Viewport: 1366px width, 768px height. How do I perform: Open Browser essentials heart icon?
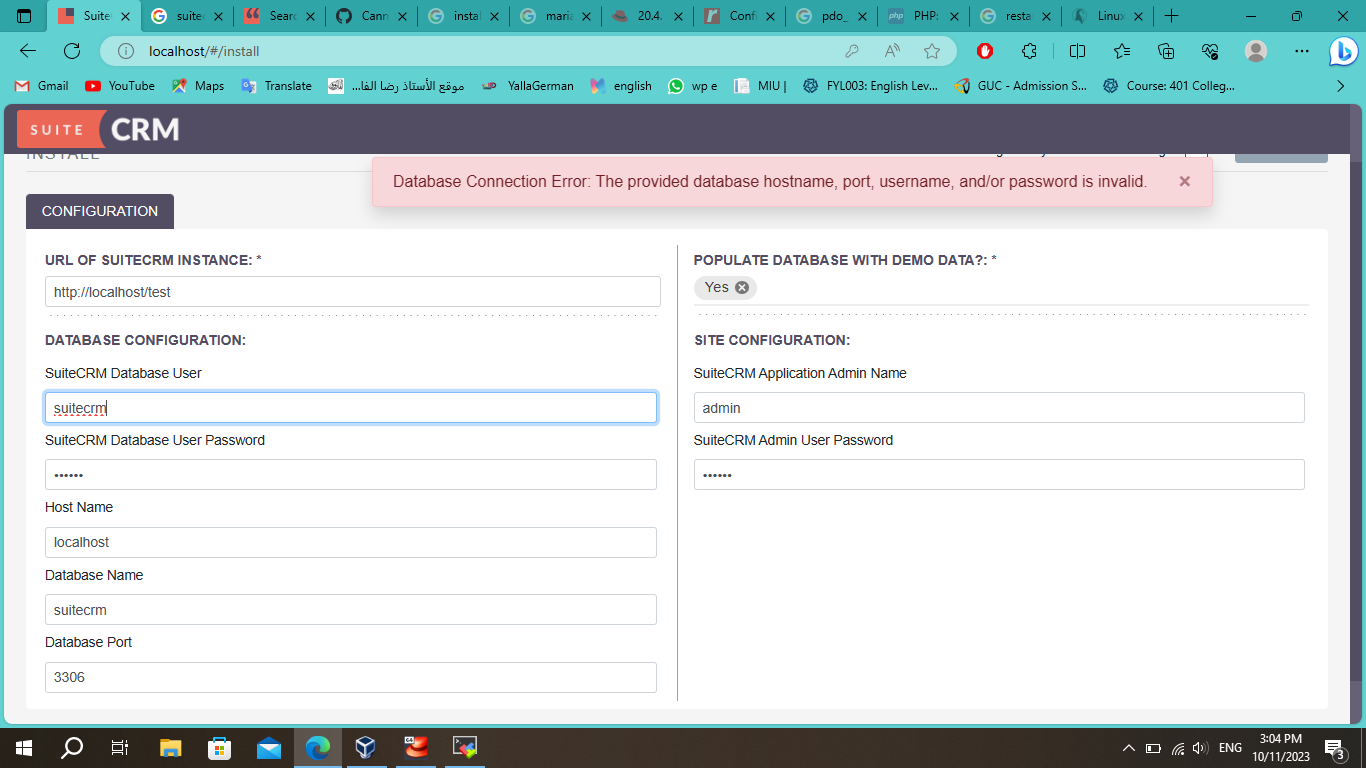coord(1210,51)
